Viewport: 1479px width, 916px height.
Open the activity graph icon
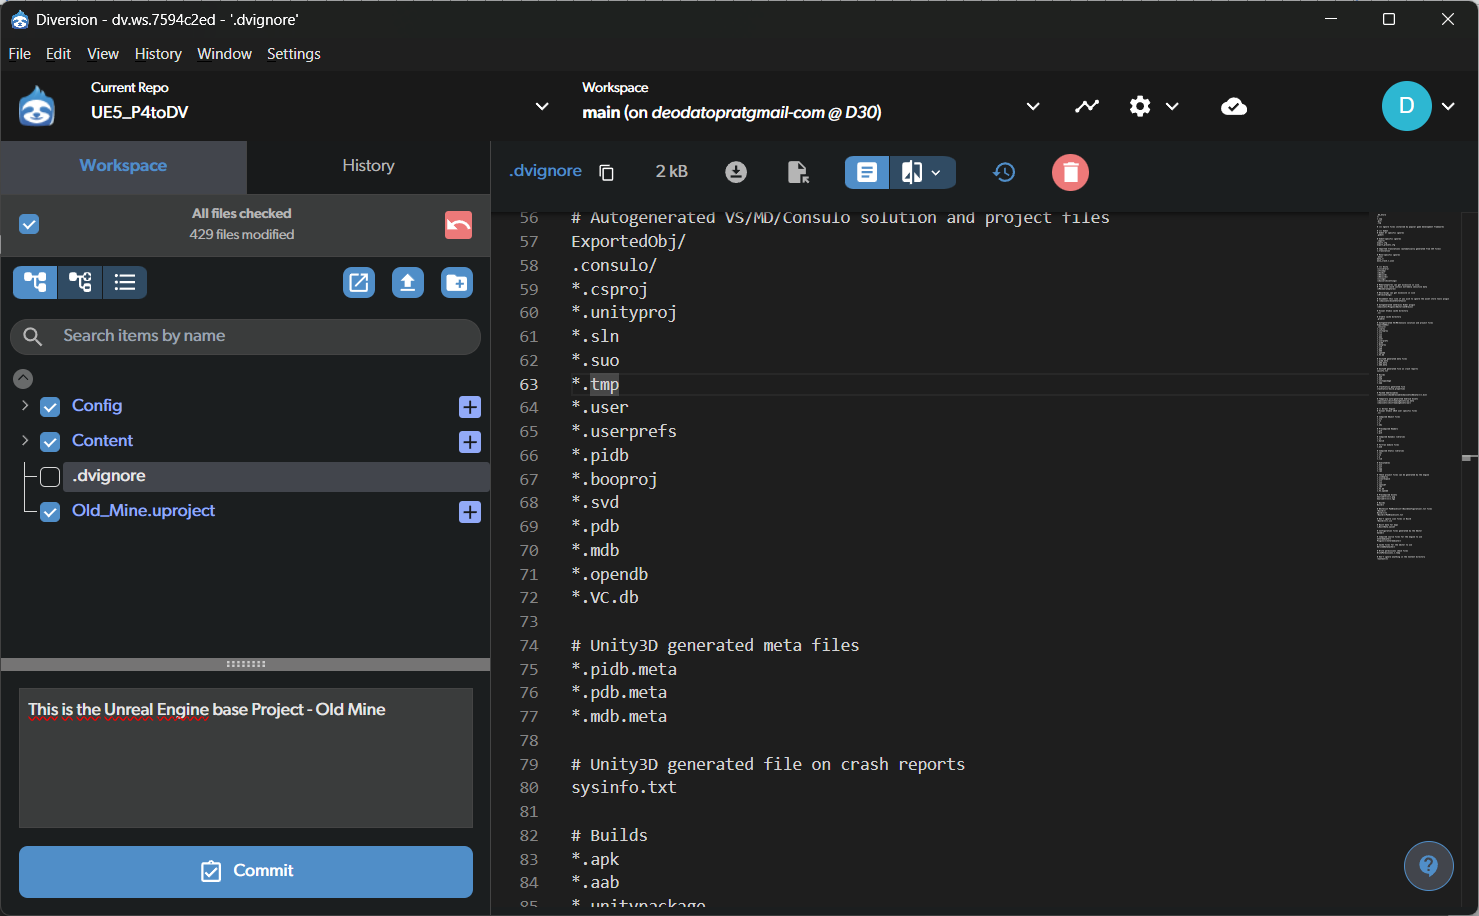coord(1087,106)
